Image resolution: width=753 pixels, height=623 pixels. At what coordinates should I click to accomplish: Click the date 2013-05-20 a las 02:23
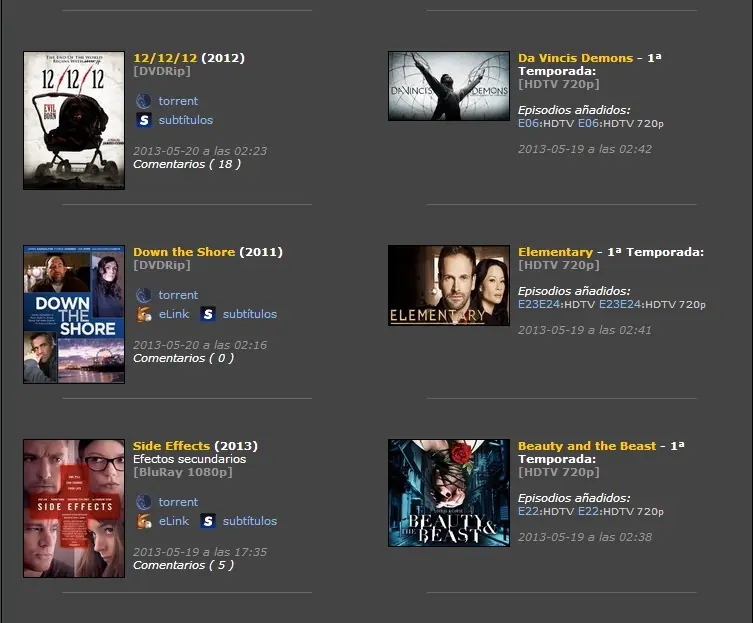click(200, 151)
